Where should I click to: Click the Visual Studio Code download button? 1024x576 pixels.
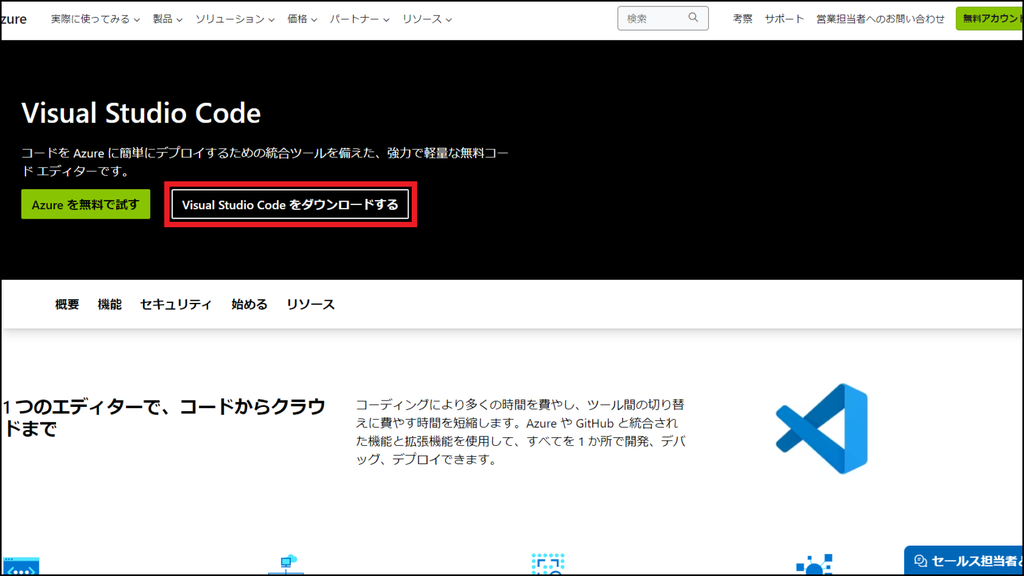pyautogui.click(x=291, y=204)
